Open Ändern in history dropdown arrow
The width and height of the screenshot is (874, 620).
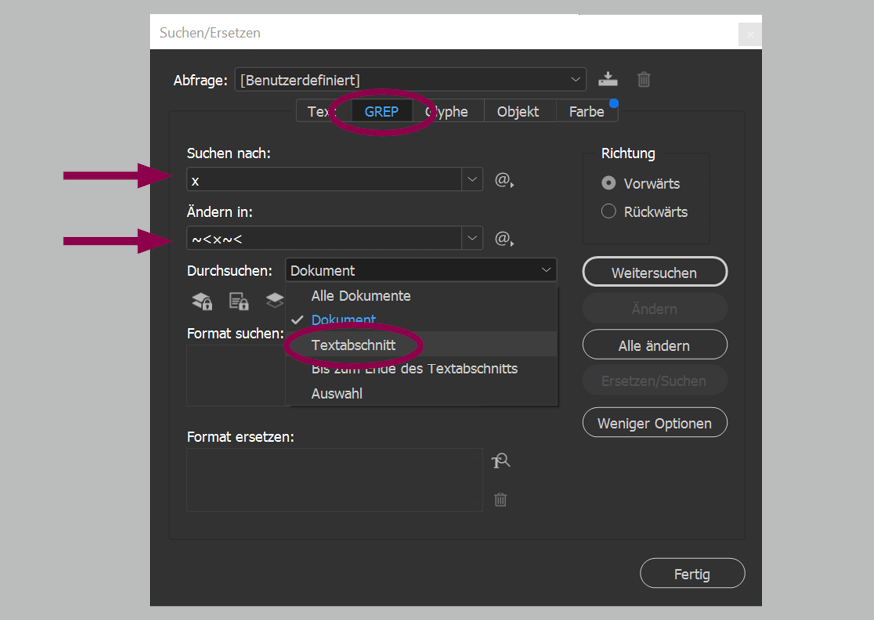click(472, 239)
